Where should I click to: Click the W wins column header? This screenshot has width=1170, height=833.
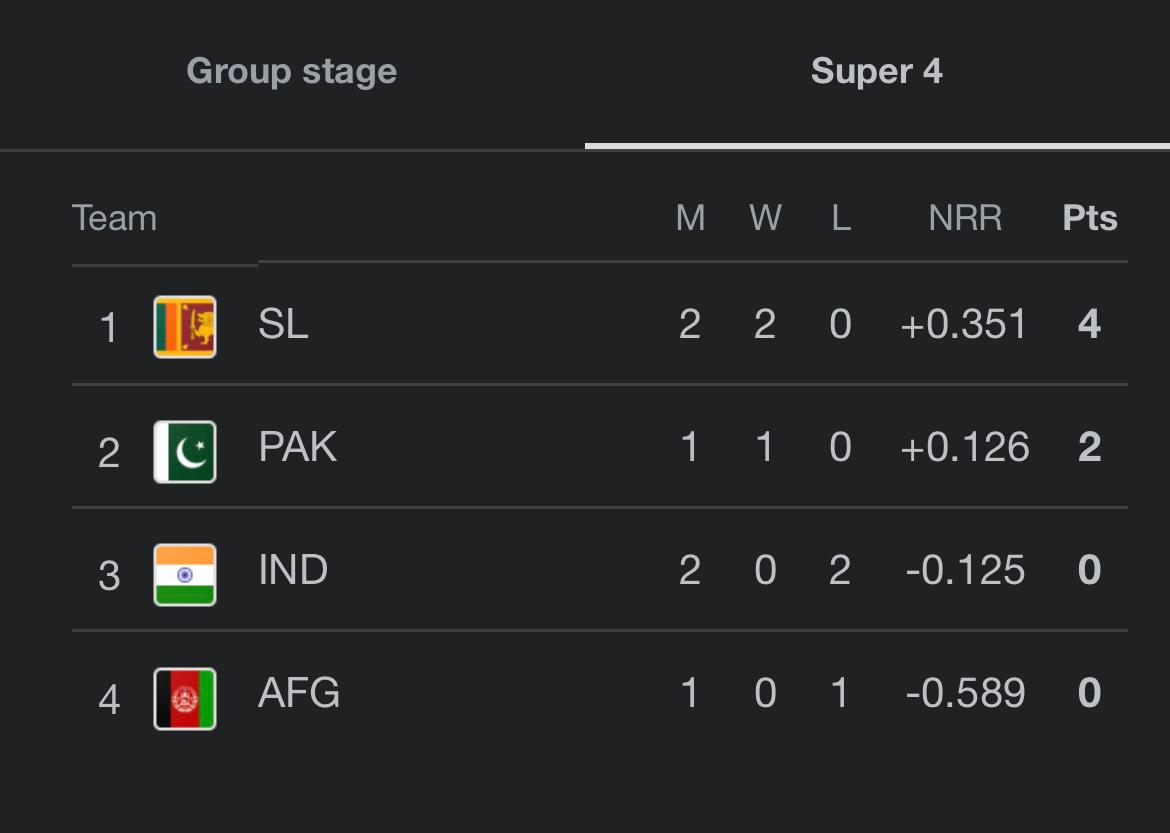click(765, 218)
